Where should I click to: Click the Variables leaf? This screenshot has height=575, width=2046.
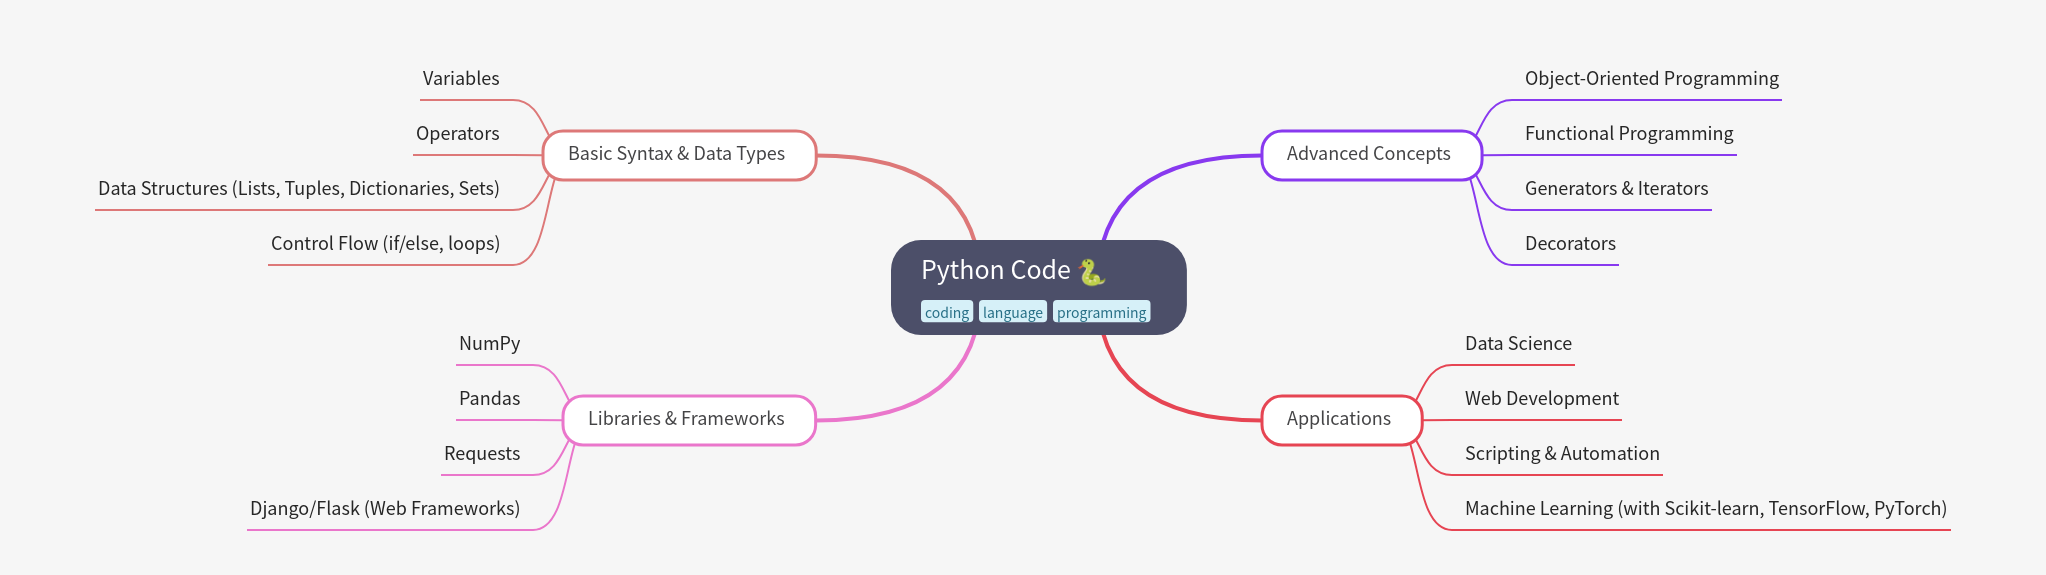(461, 78)
